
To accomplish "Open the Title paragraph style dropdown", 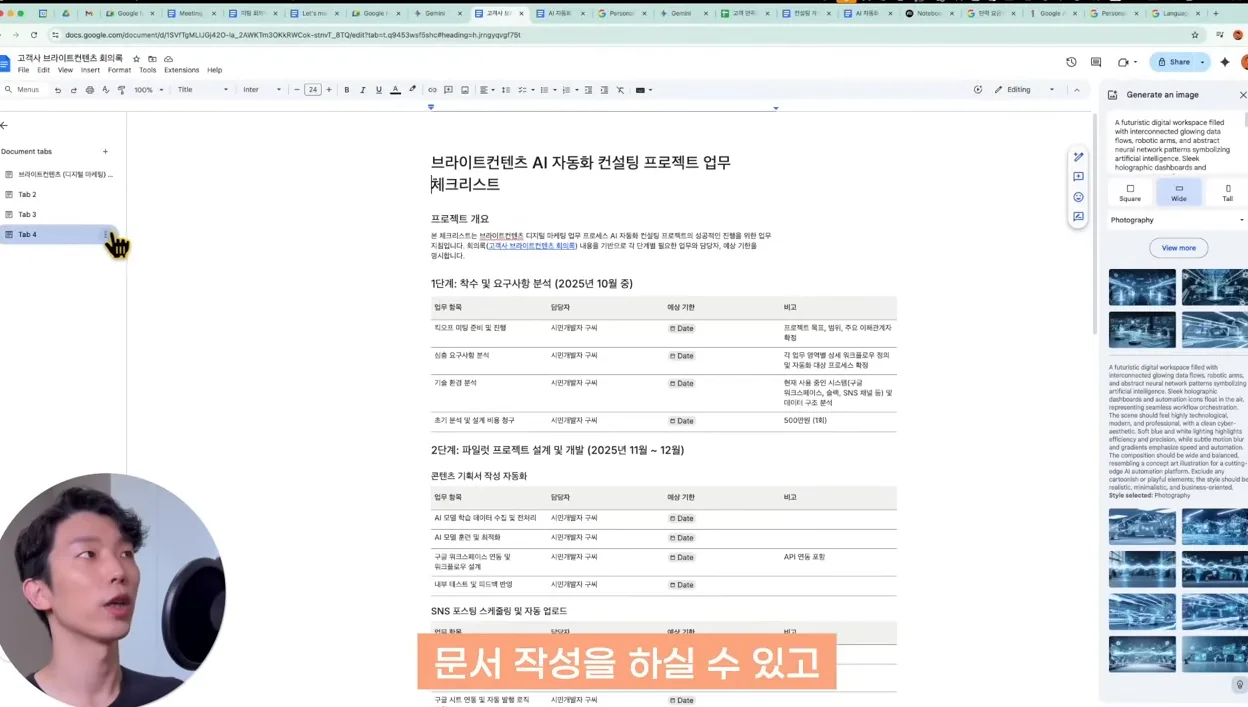I will [203, 90].
